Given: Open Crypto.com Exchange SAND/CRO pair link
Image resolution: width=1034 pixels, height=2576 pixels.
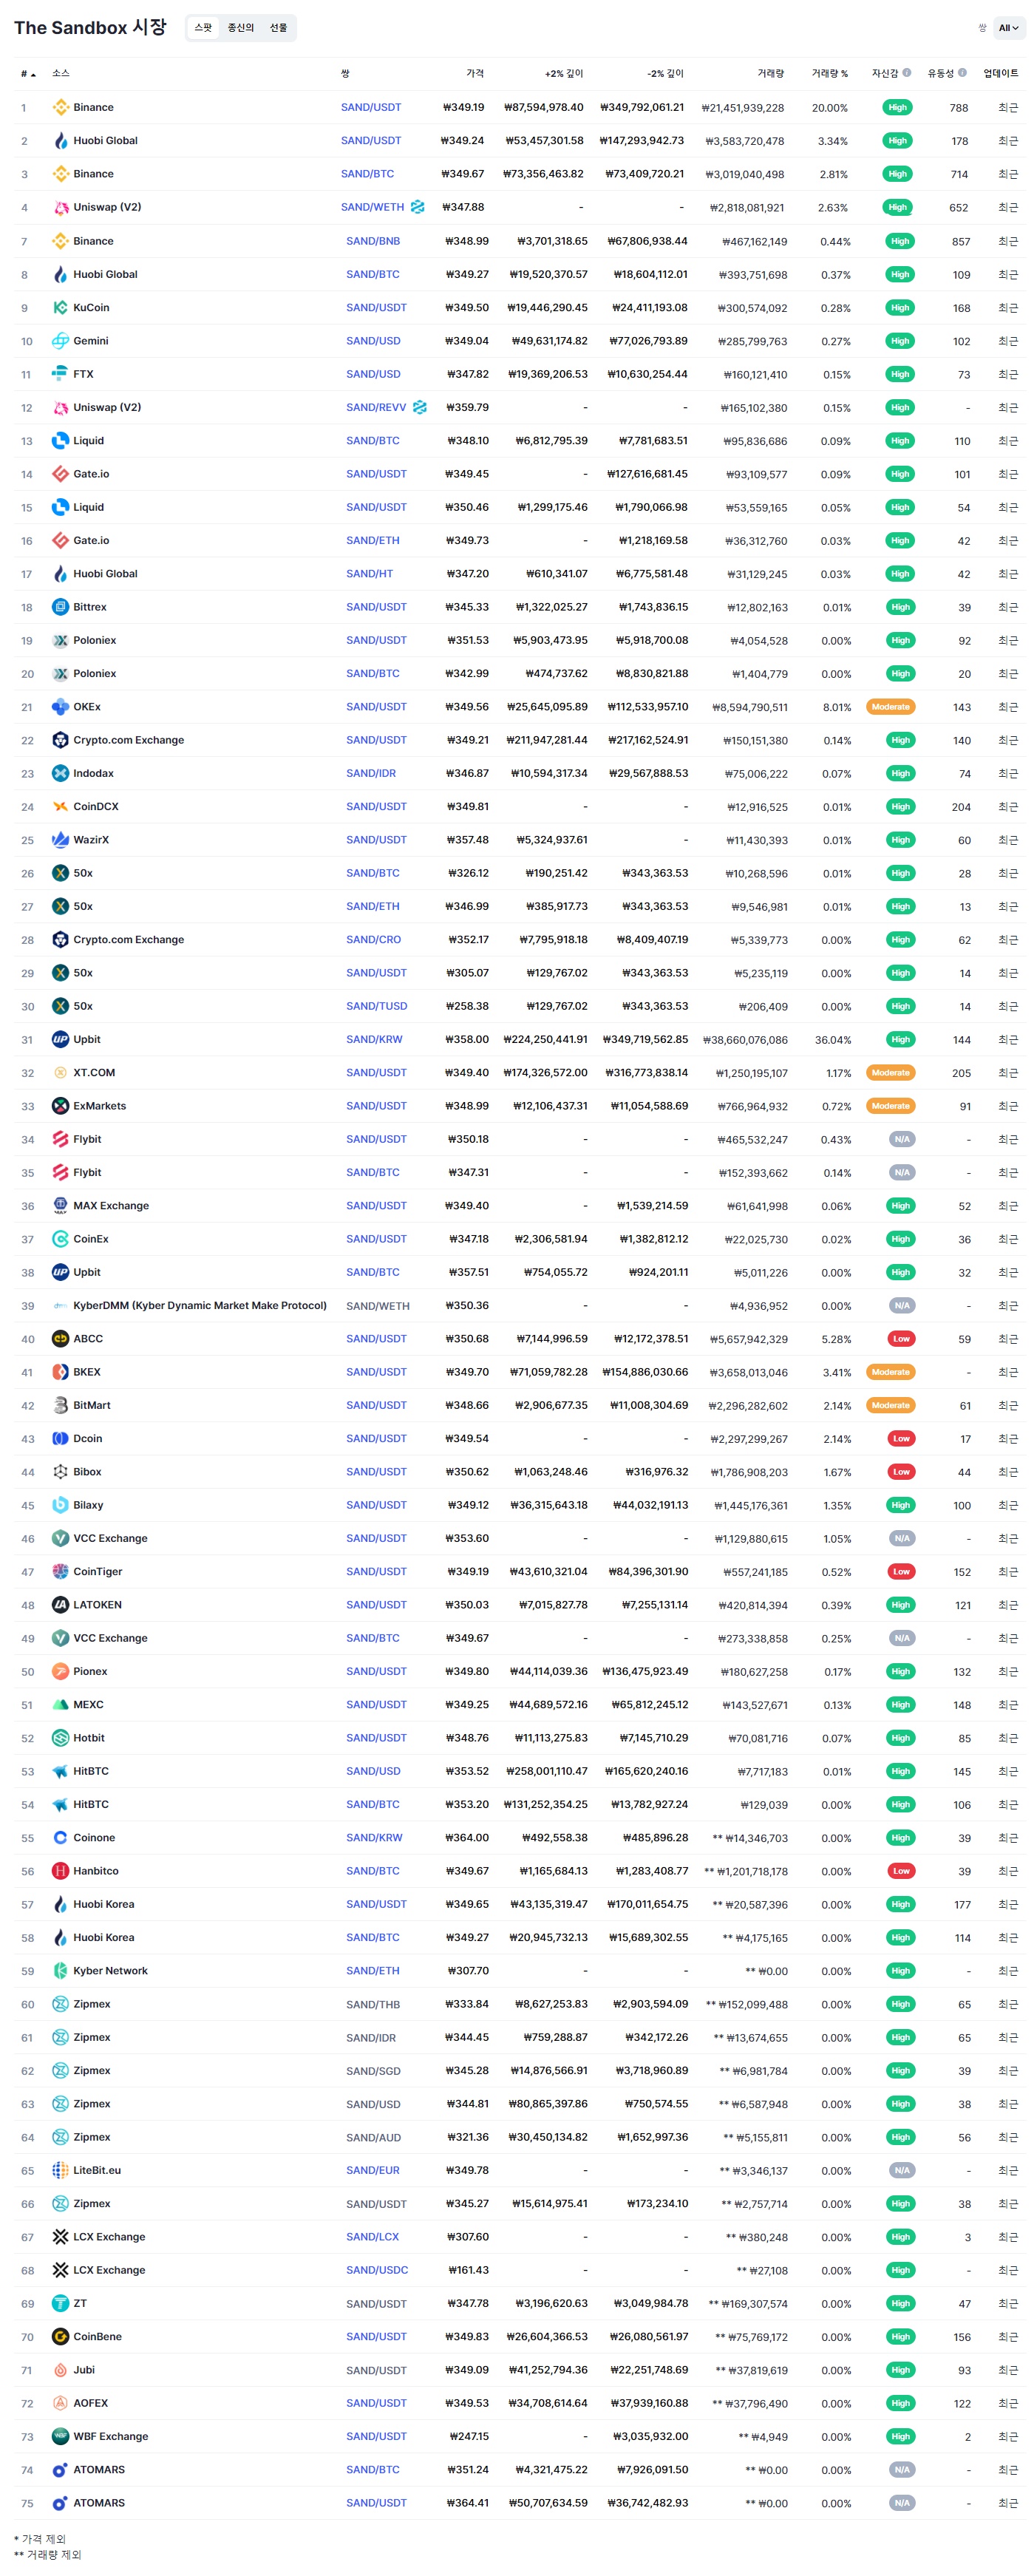Looking at the screenshot, I should click(x=373, y=940).
